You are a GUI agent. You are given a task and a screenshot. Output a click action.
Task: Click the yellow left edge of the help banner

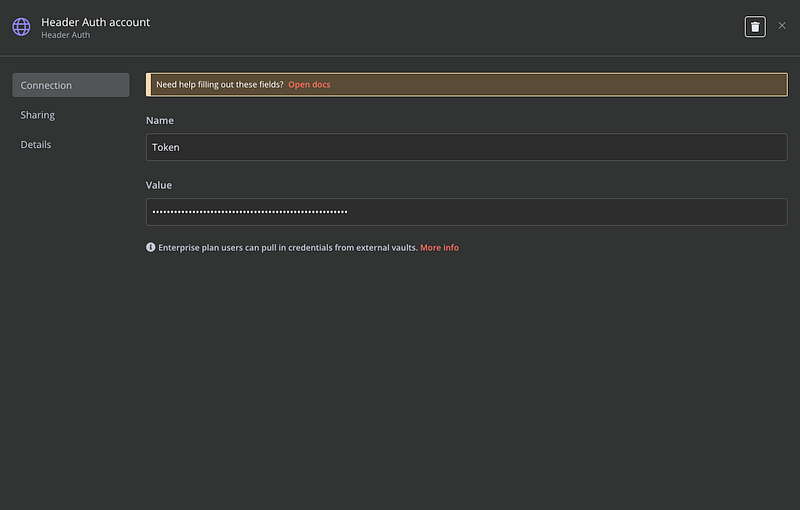[x=148, y=85]
